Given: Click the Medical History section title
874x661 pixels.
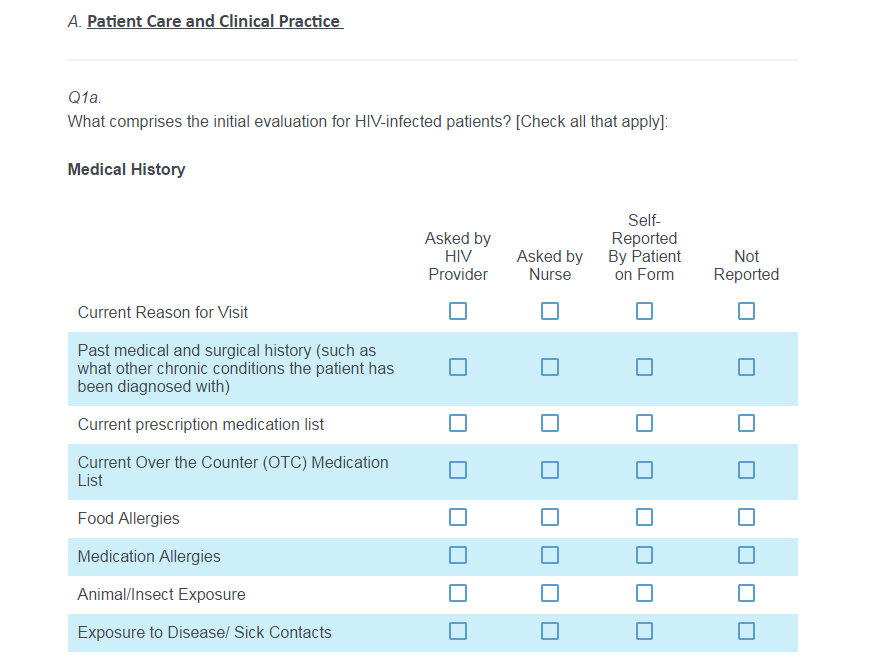Looking at the screenshot, I should [126, 169].
